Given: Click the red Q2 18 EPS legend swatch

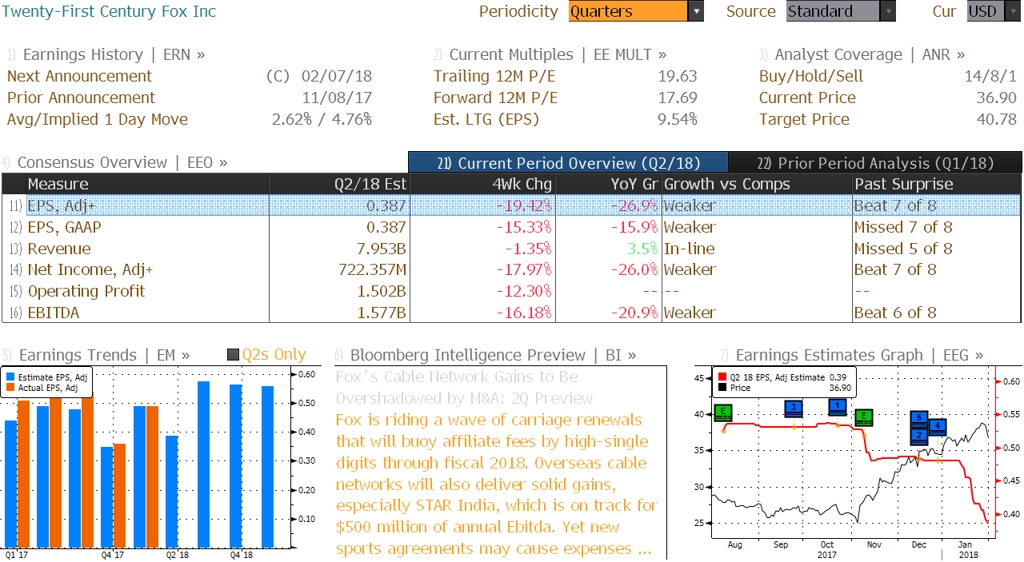Looking at the screenshot, I should pos(722,377).
